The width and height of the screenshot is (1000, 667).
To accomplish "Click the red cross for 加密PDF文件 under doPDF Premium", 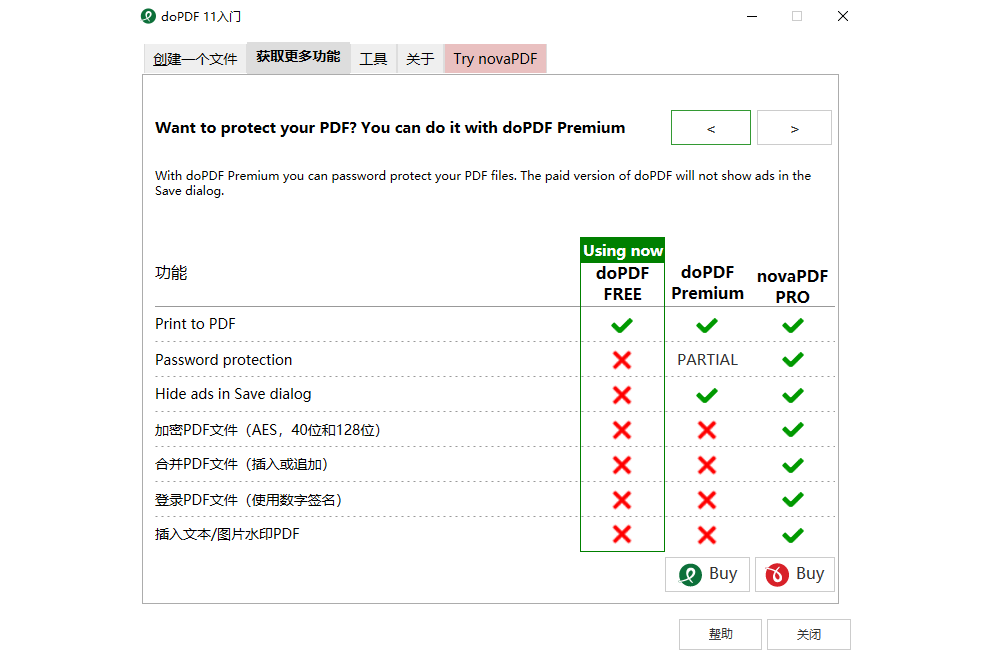I will 707,429.
